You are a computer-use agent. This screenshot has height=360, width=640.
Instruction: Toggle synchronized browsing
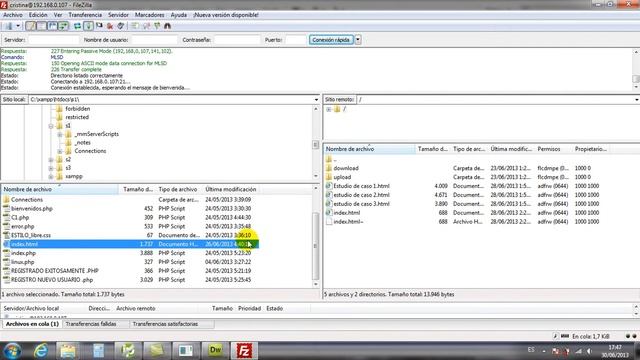point(157,26)
